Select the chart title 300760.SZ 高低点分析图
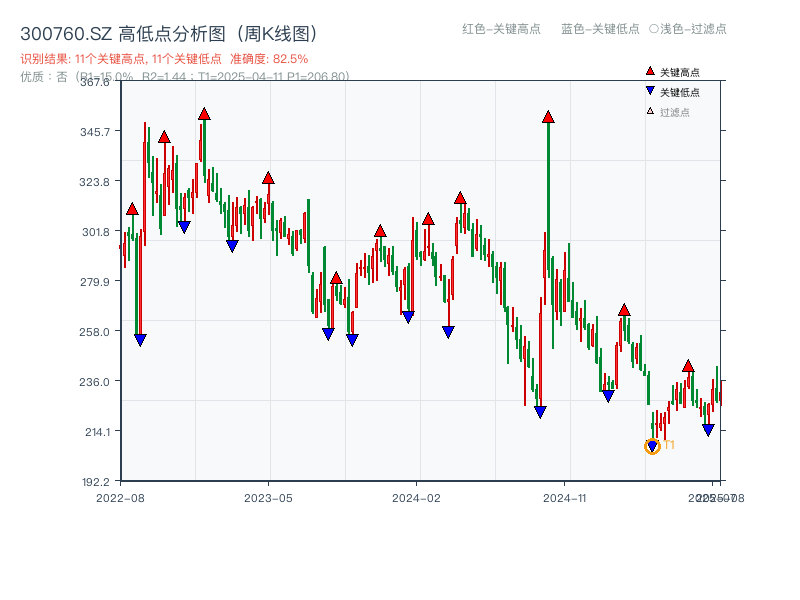 pos(169,31)
